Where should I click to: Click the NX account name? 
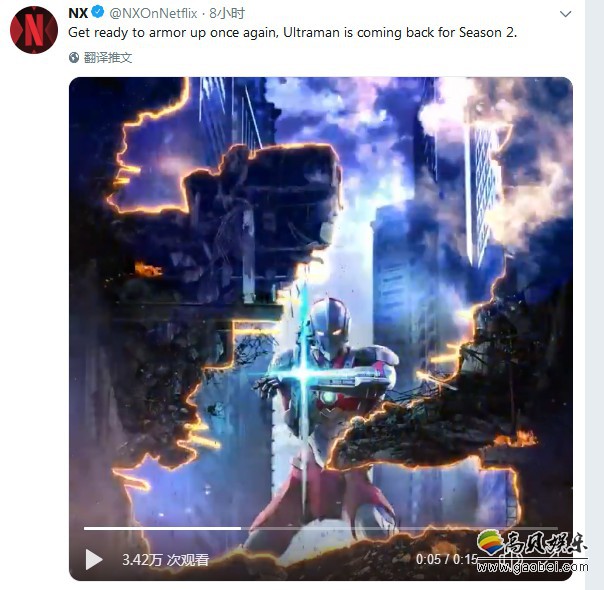point(78,13)
